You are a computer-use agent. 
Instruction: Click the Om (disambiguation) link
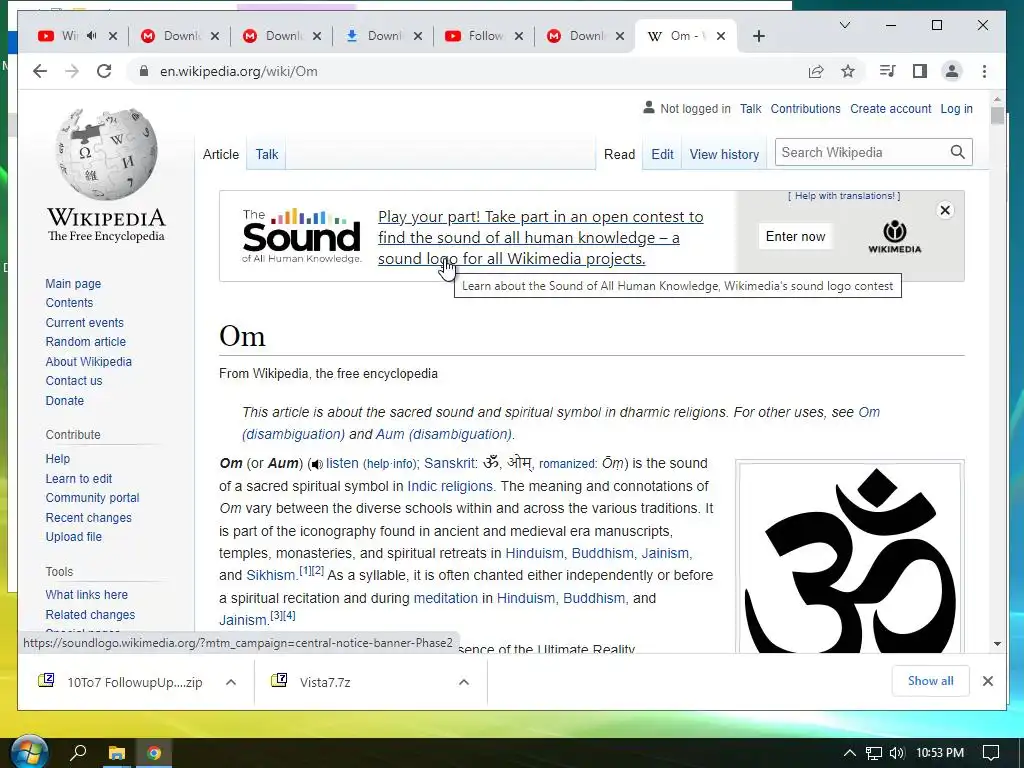(x=560, y=423)
